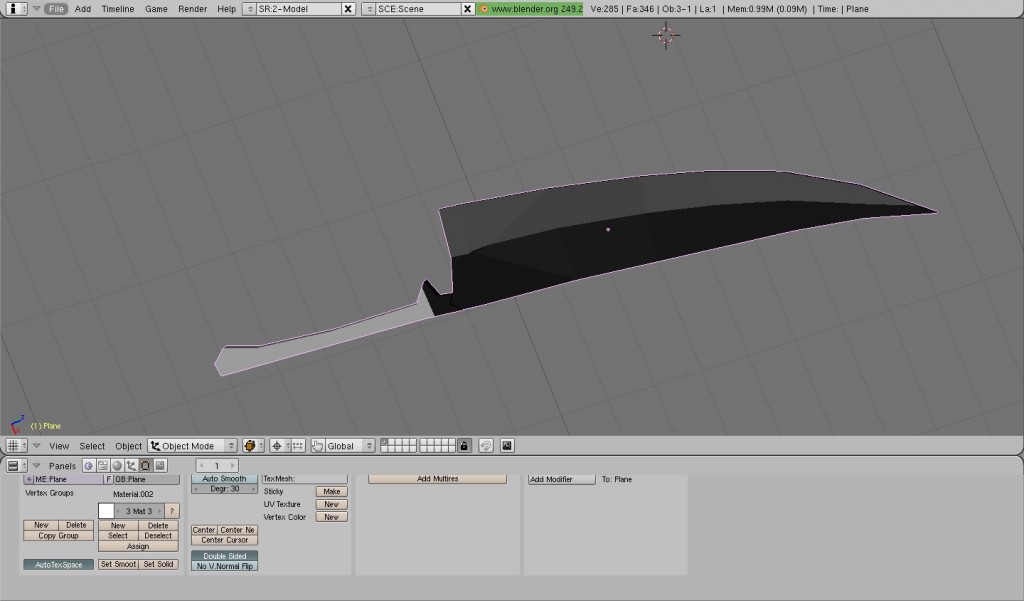Viewport: 1024px width, 601px height.
Task: Select the Shading buttons panel icon
Action: click(x=117, y=465)
